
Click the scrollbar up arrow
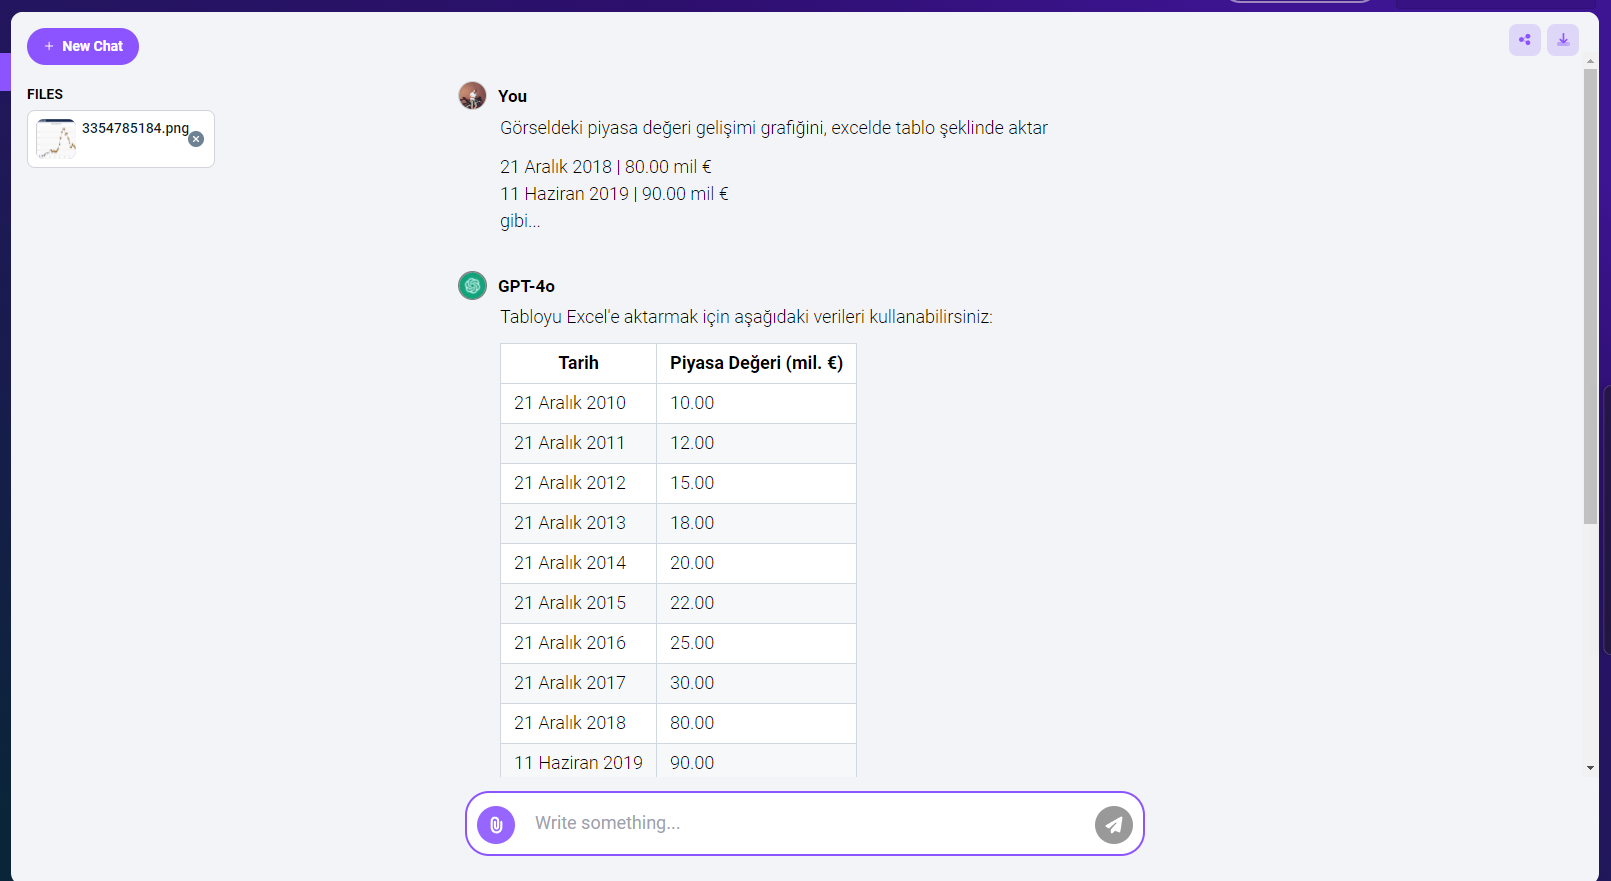coord(1590,62)
